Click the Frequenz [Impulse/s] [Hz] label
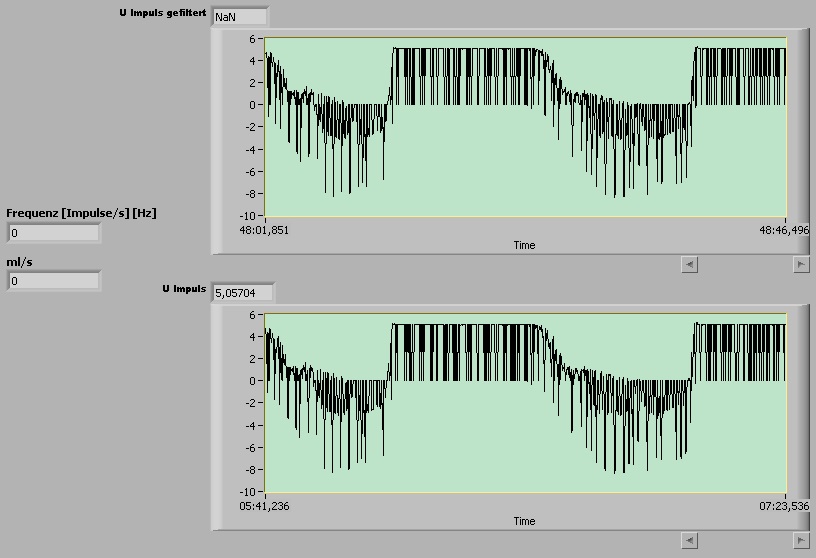This screenshot has height=558, width=816. pyautogui.click(x=81, y=213)
